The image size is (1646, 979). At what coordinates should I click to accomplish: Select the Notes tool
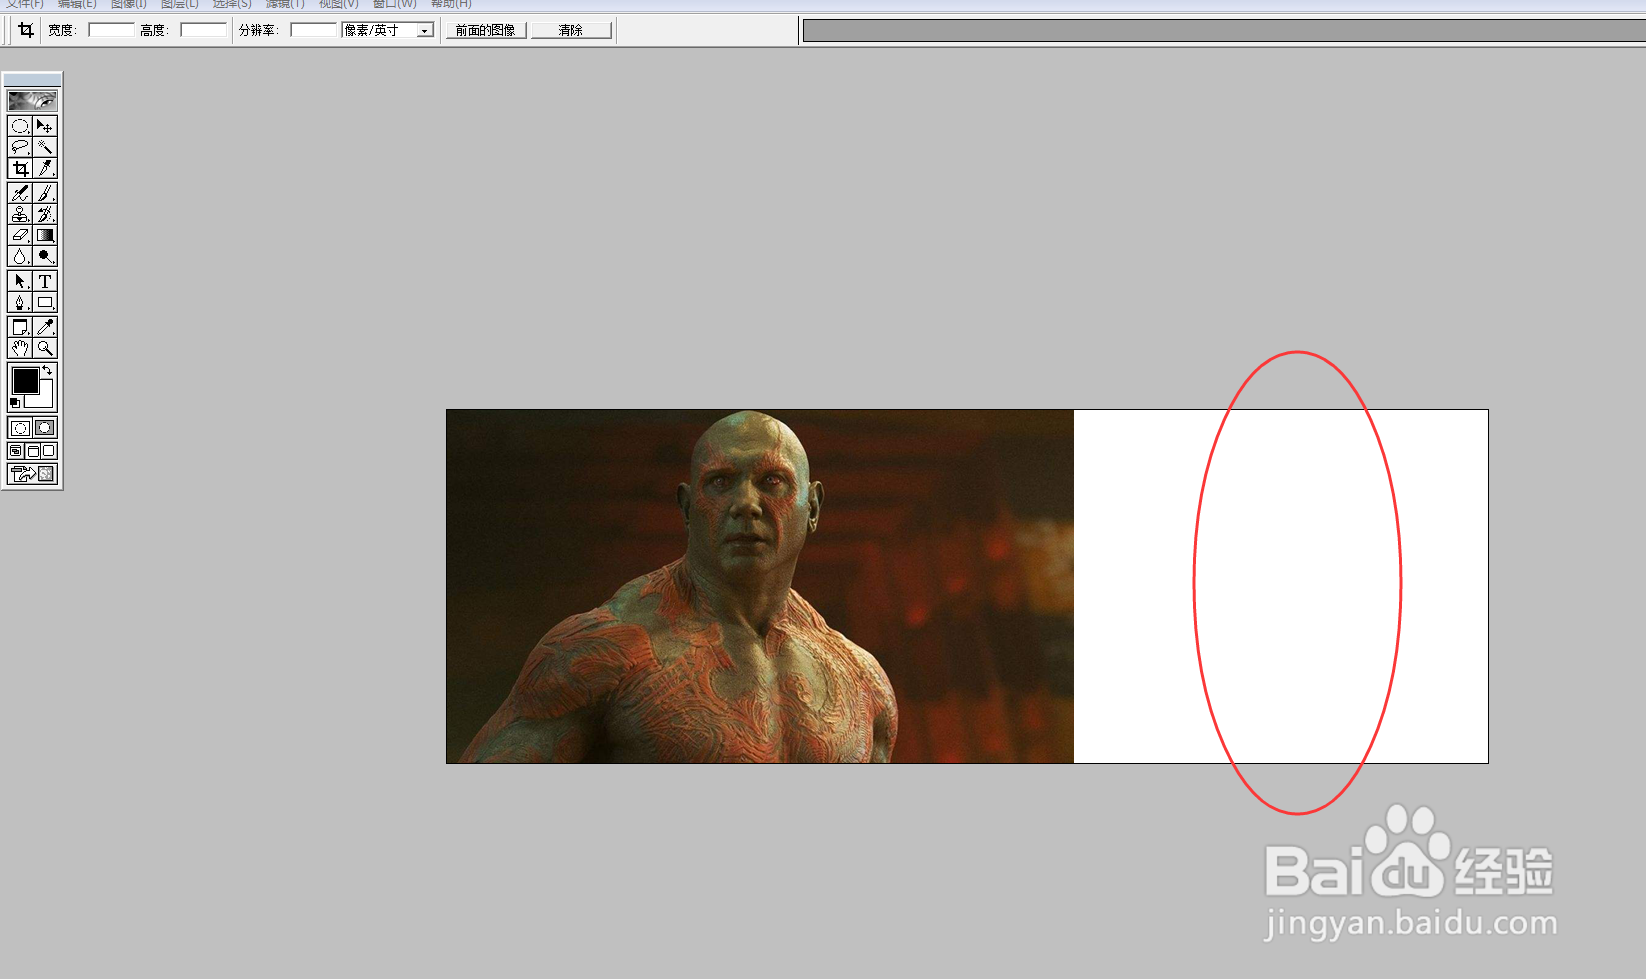click(20, 327)
